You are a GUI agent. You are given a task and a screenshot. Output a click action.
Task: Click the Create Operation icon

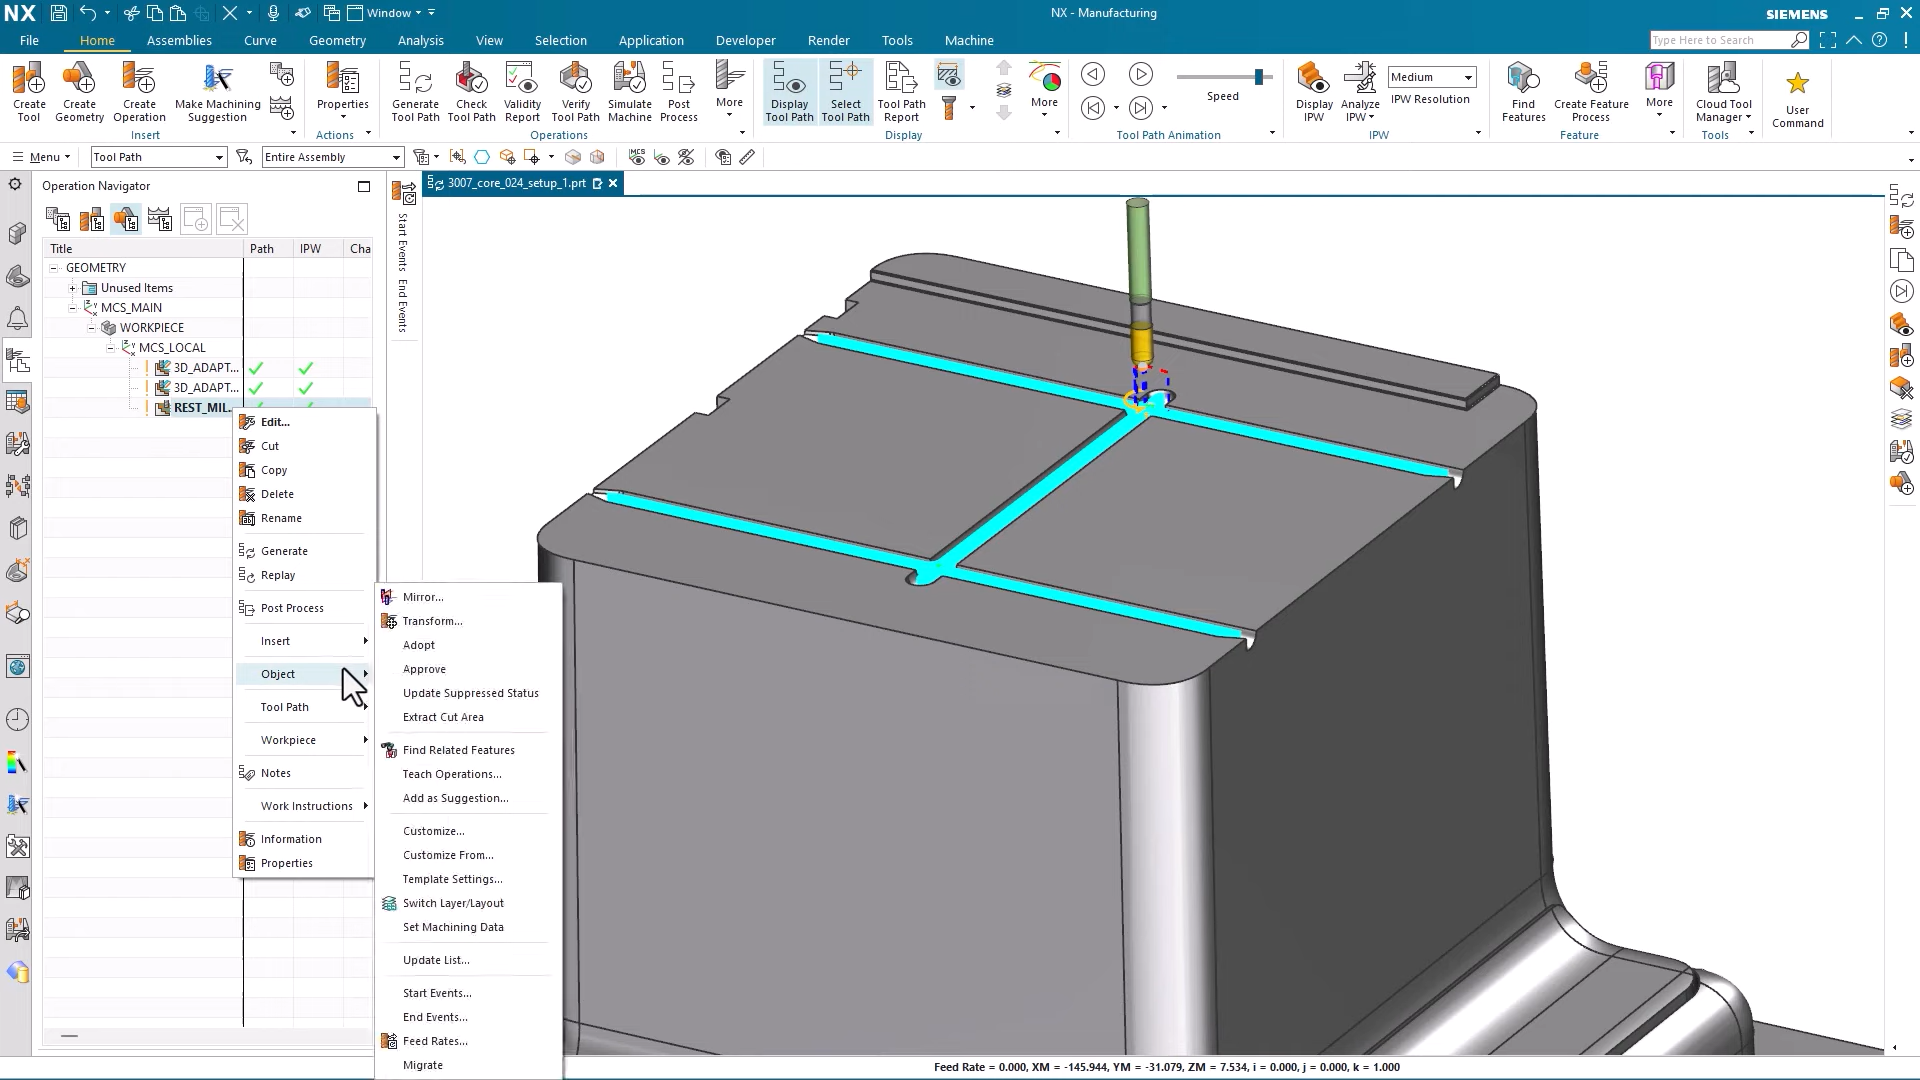point(139,90)
